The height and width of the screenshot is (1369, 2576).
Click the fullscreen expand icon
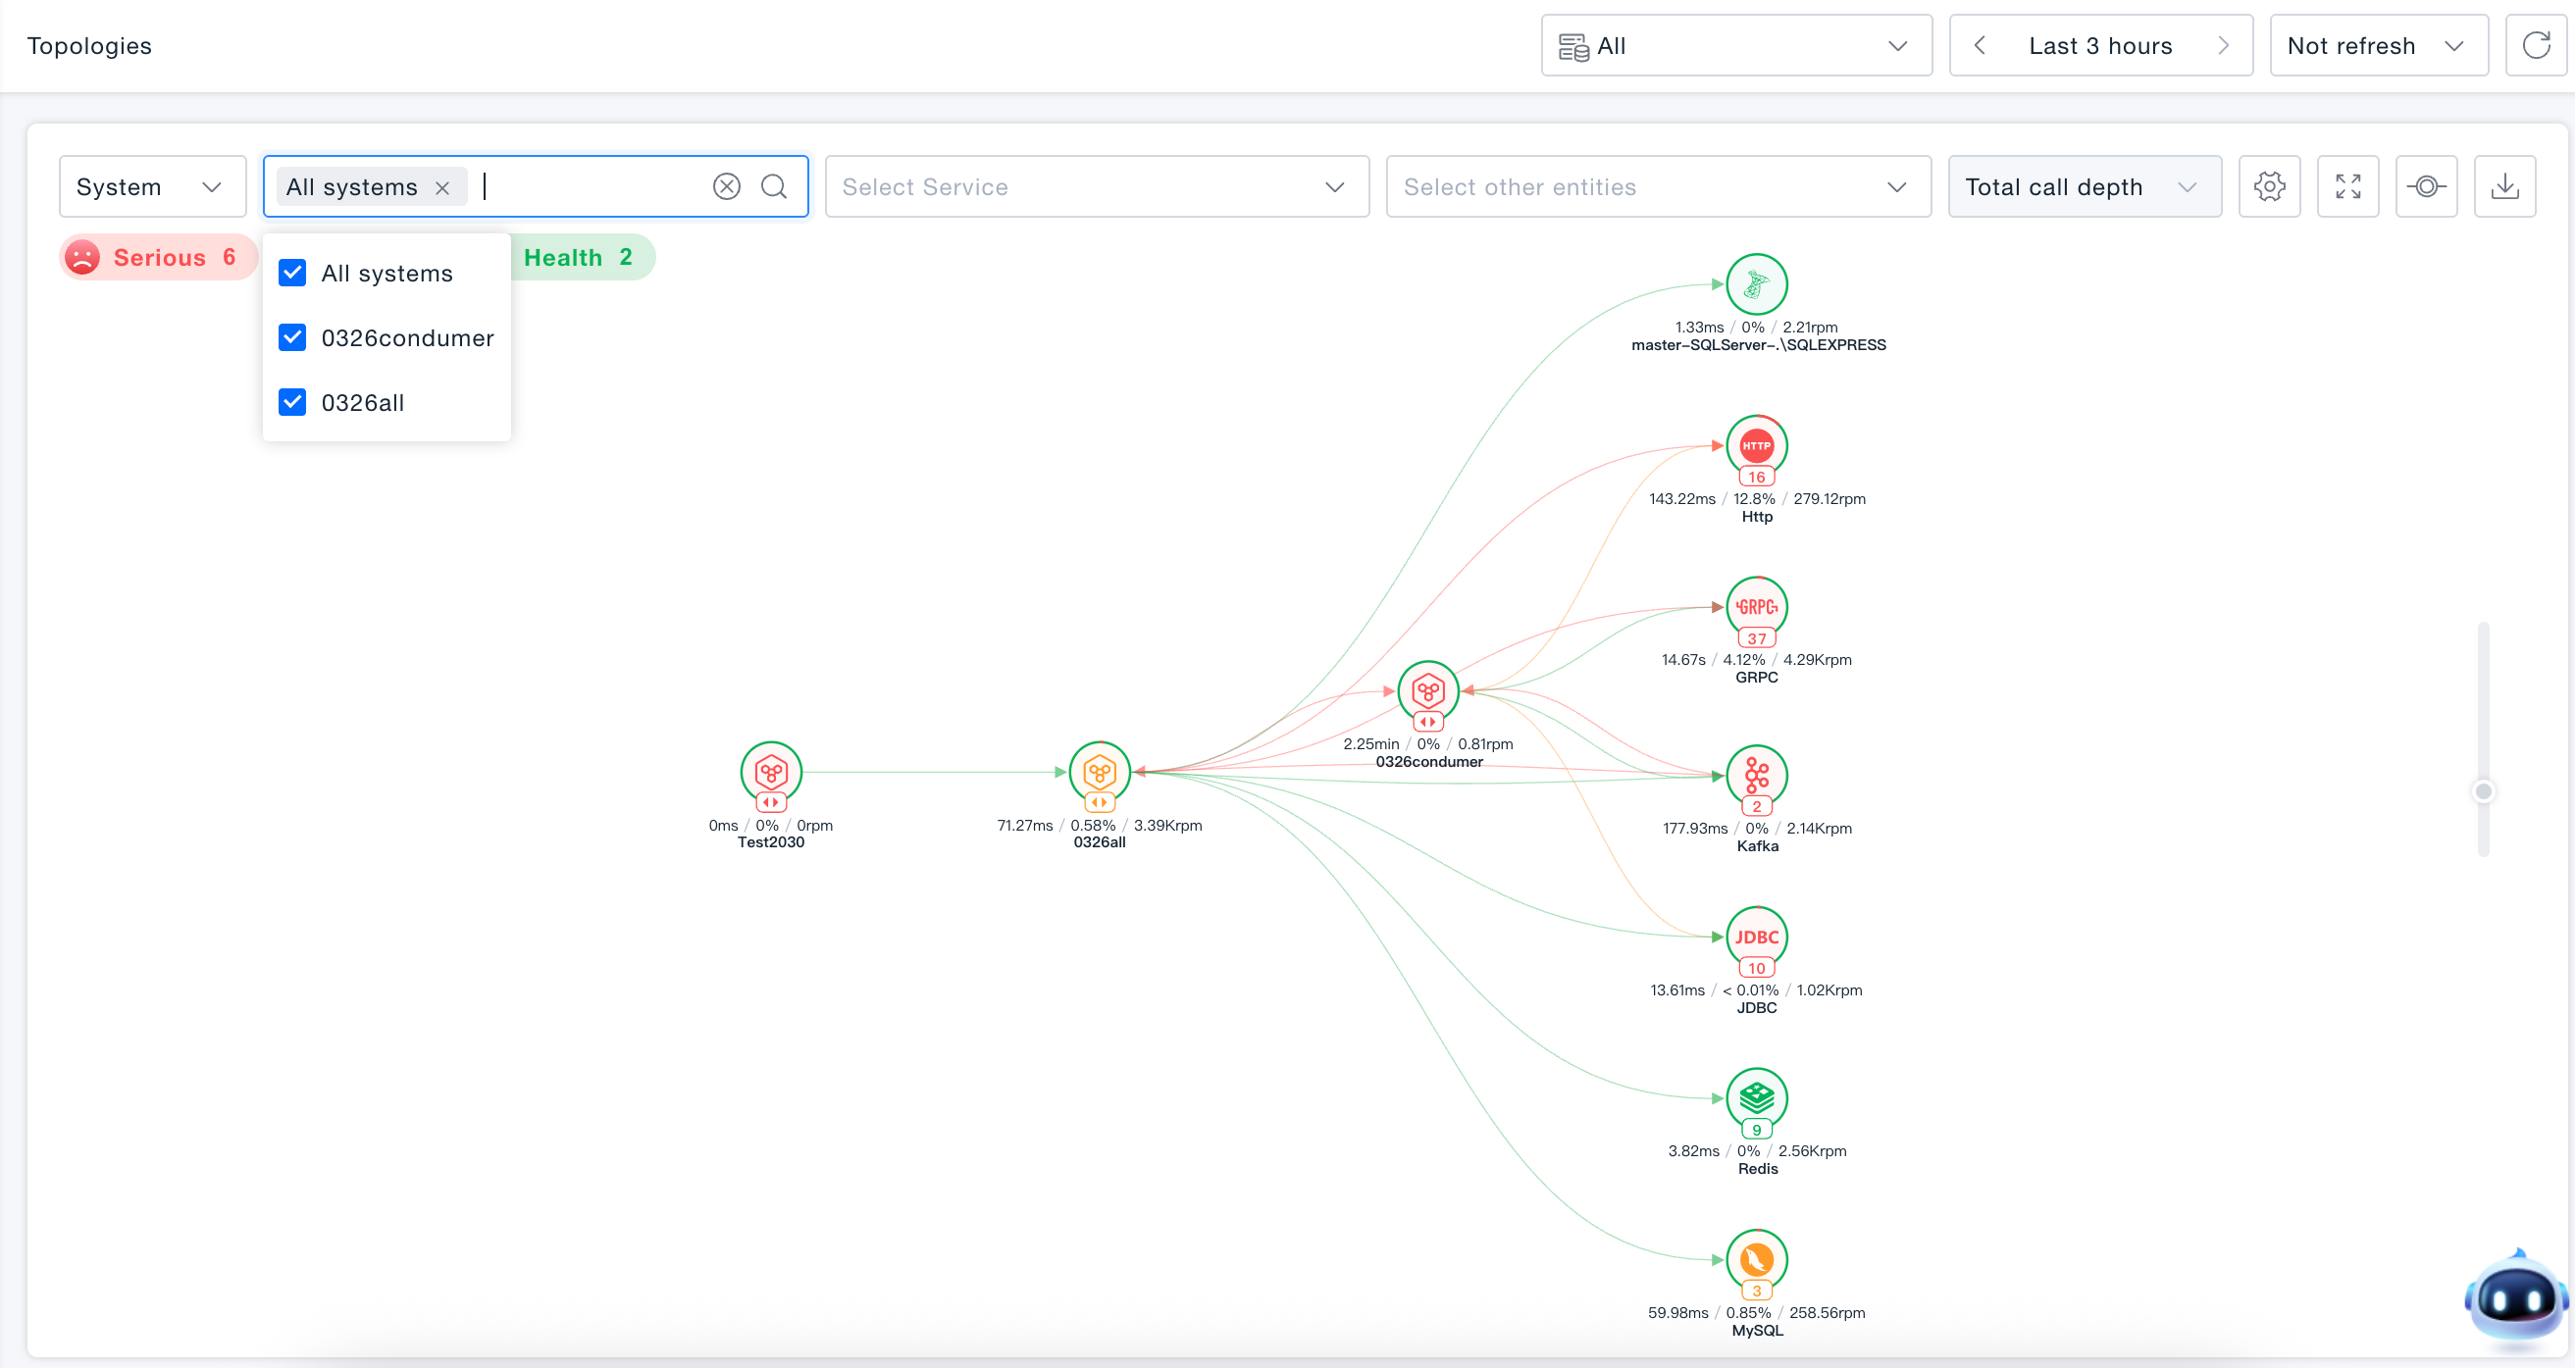2347,186
